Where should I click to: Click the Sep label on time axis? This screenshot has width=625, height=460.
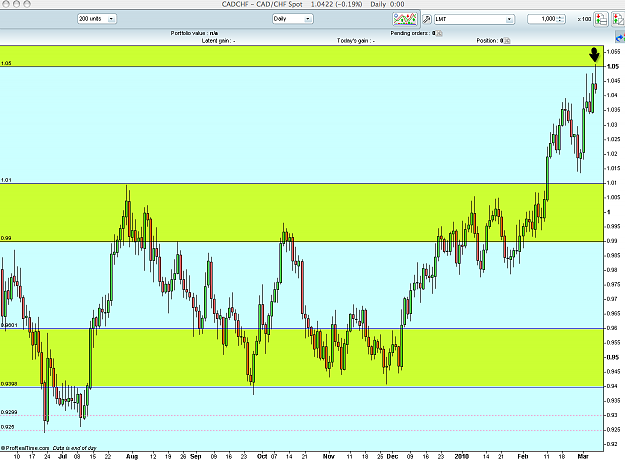click(196, 456)
